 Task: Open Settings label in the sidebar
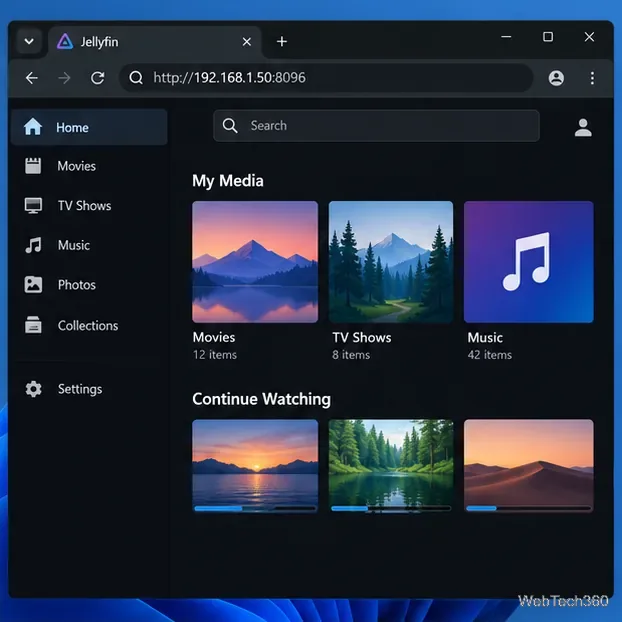coord(80,389)
